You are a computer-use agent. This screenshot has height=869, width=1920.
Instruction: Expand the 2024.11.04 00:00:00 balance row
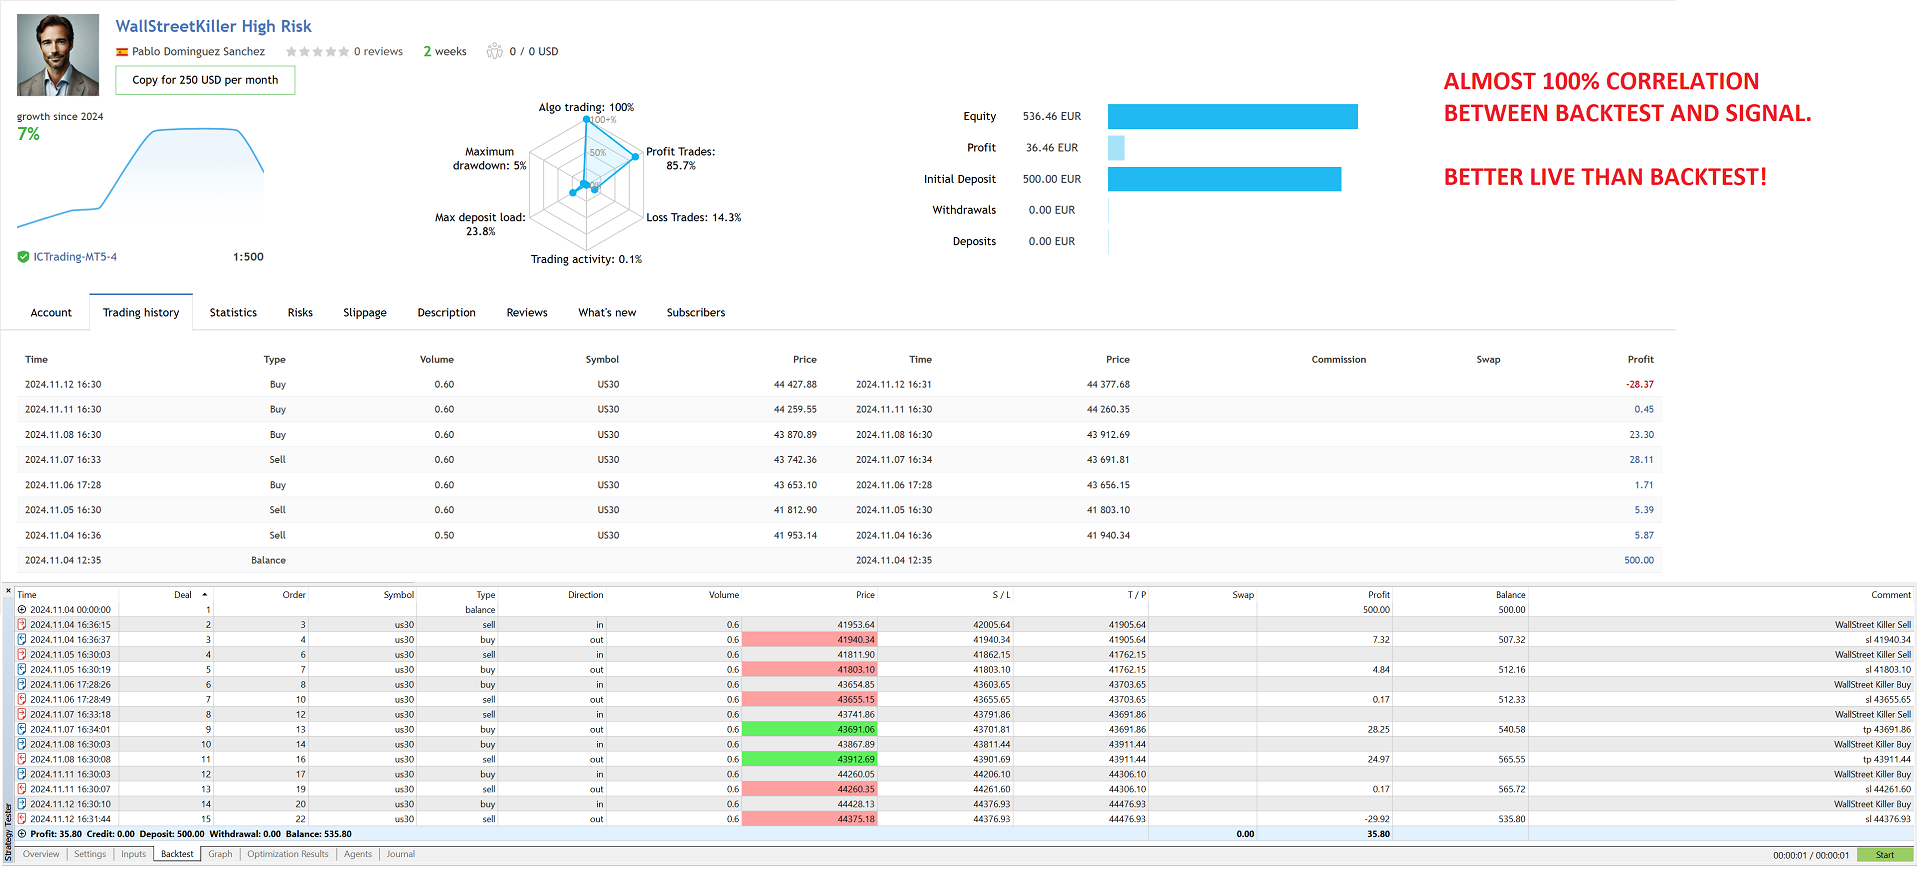(x=22, y=610)
